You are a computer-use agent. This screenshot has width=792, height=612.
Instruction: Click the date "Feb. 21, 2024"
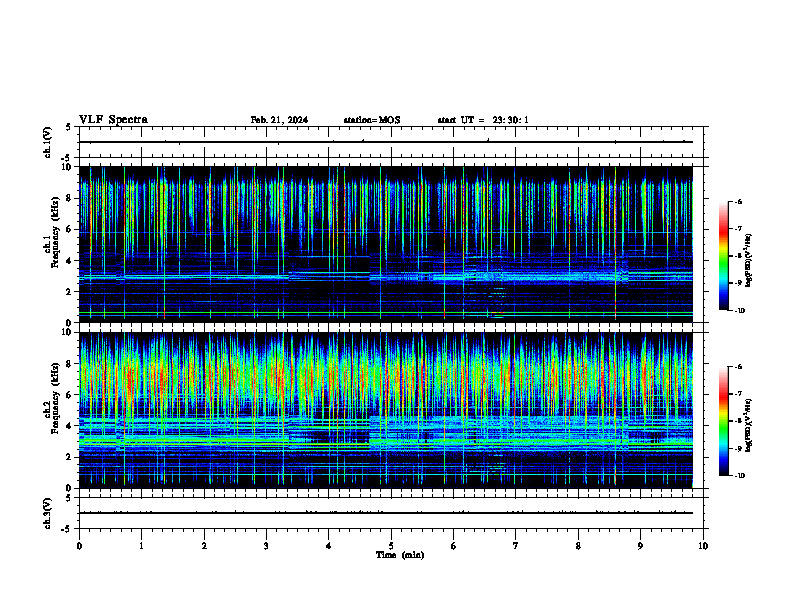coord(279,120)
